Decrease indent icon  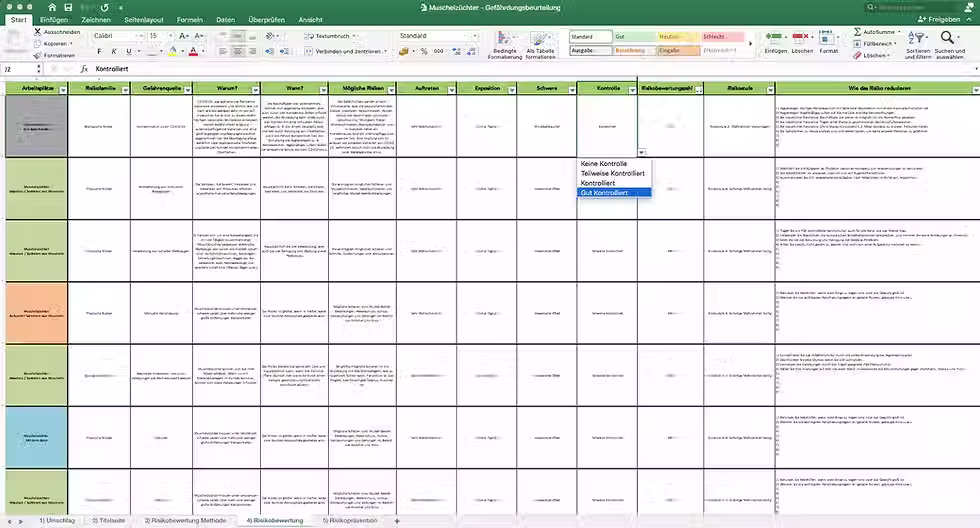pos(269,51)
